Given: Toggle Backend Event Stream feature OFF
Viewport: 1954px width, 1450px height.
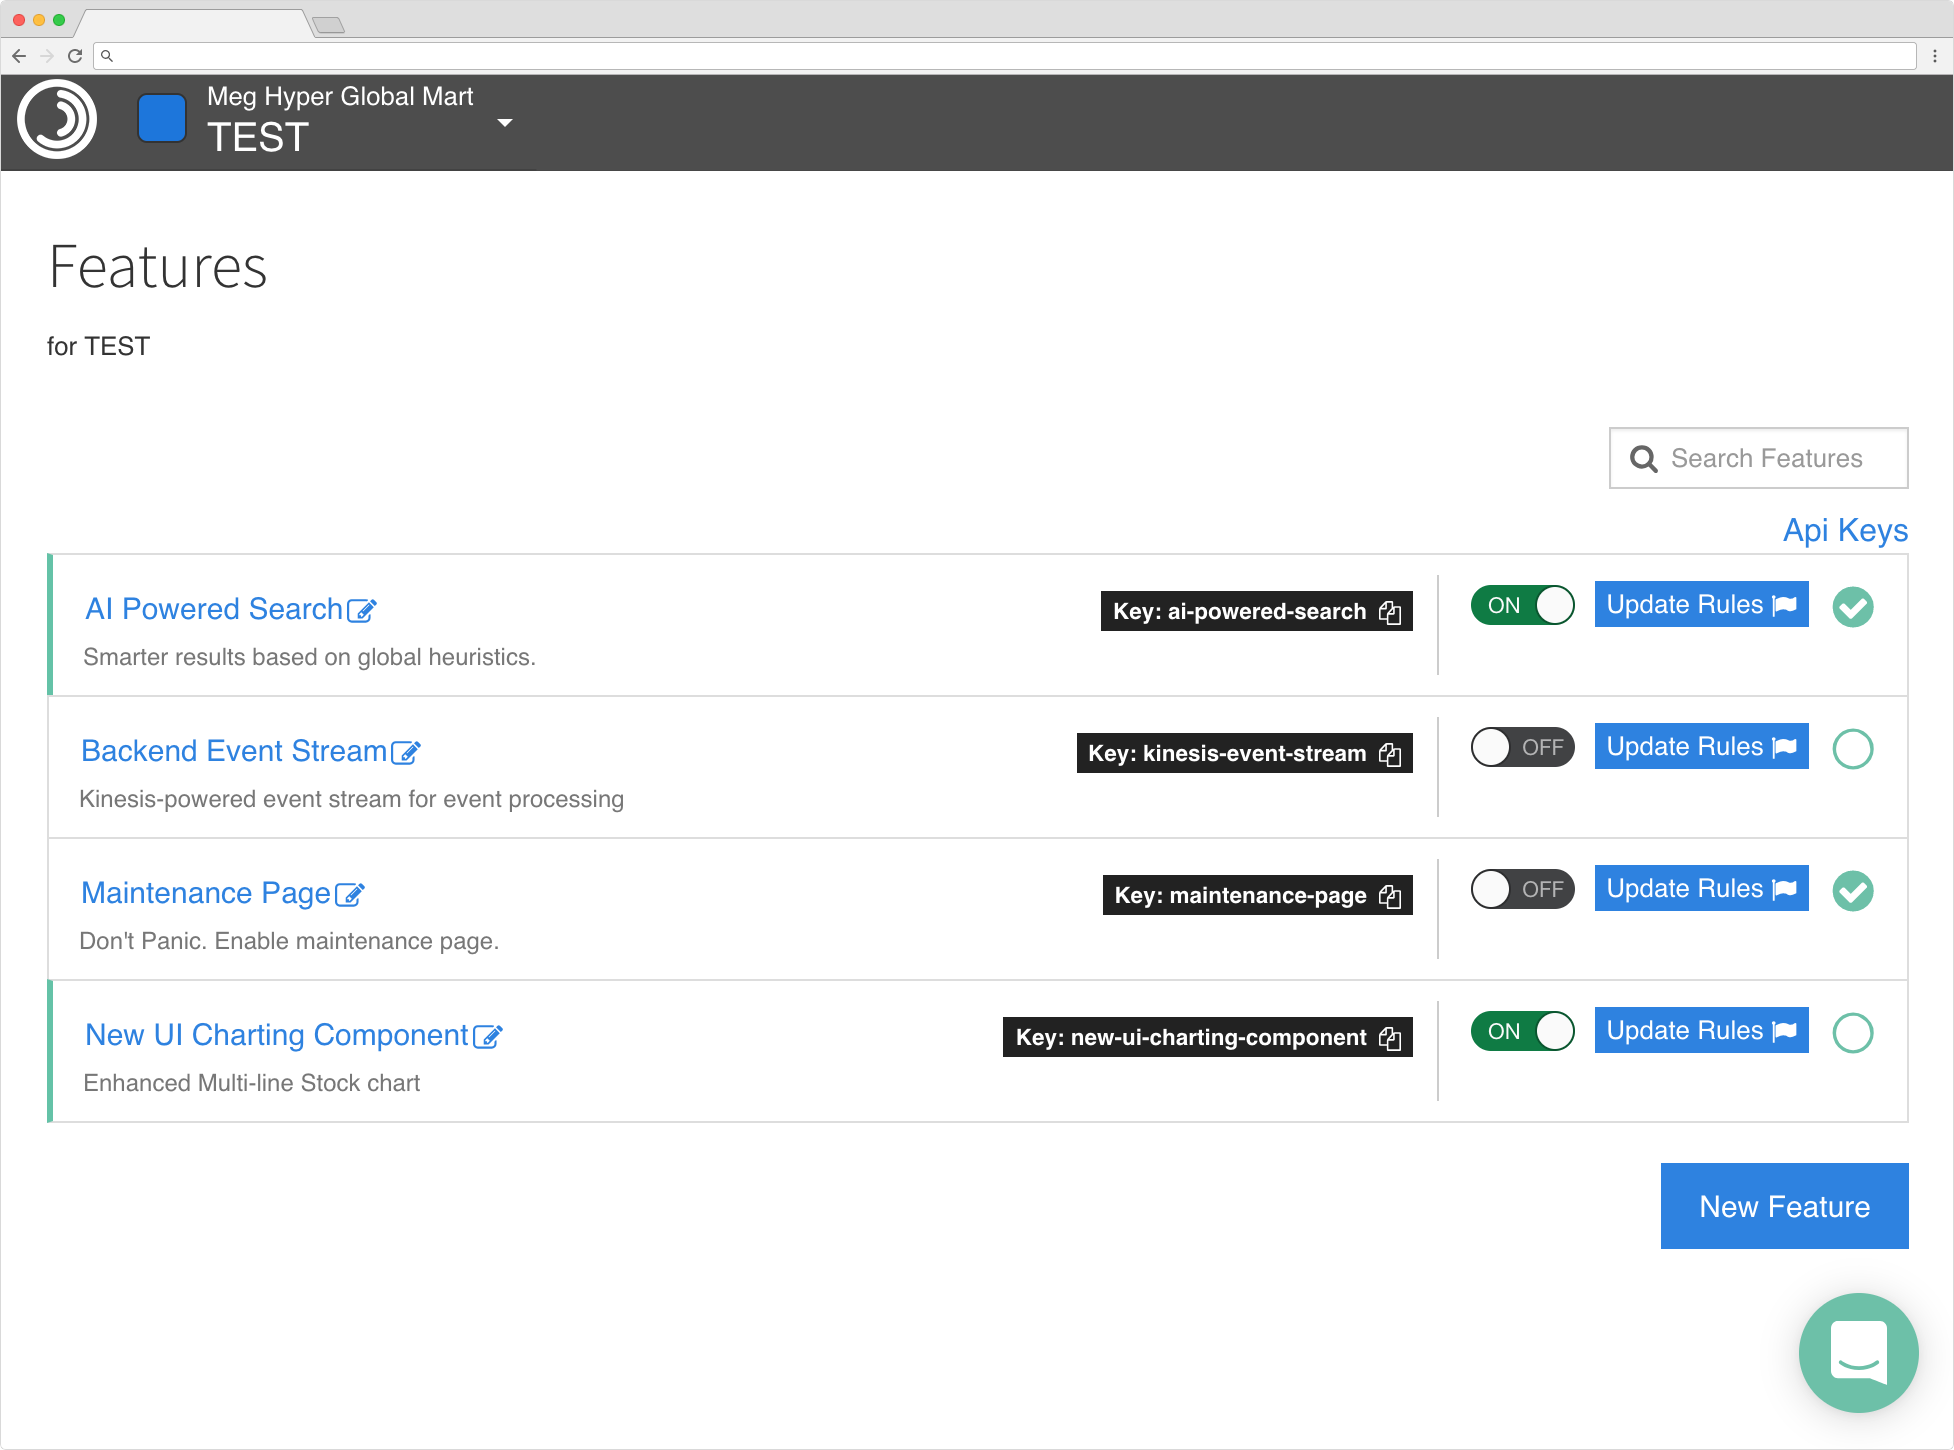Looking at the screenshot, I should coord(1520,748).
